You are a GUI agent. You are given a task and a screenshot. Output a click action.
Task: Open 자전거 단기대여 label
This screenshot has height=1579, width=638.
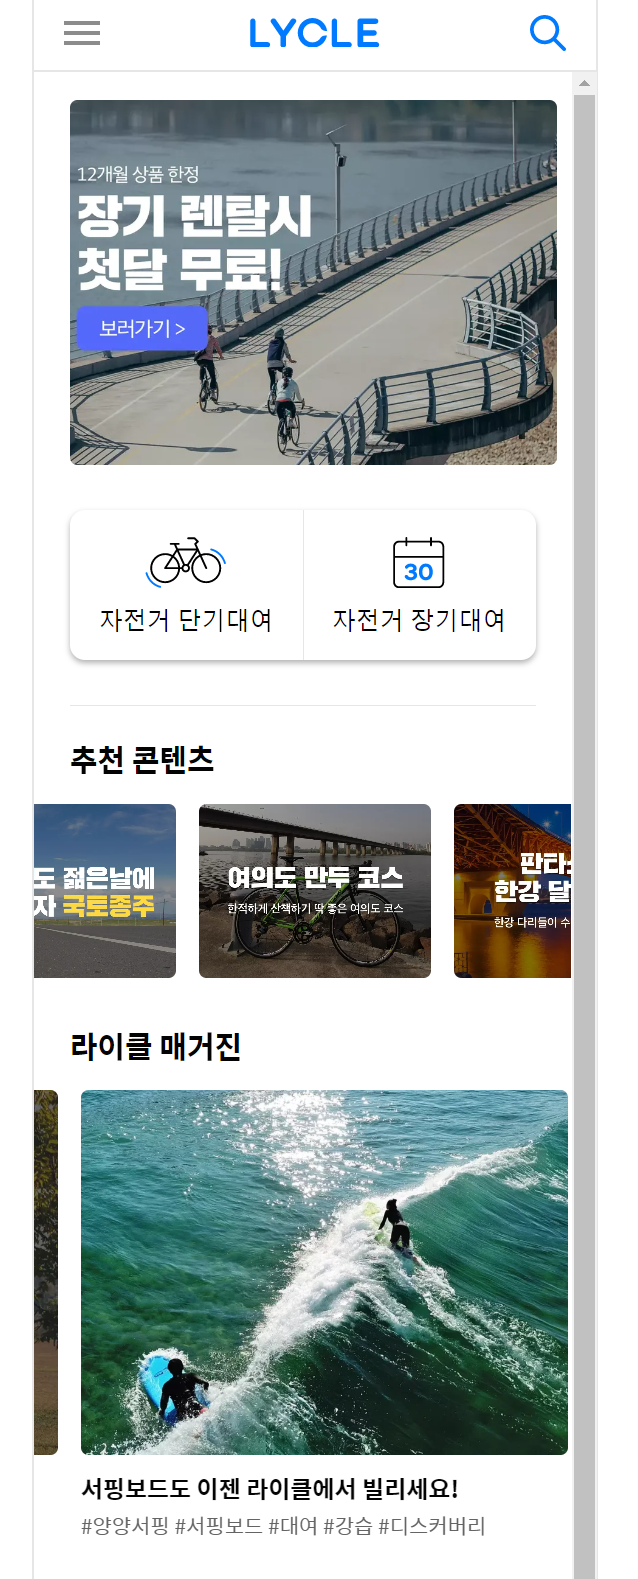(186, 620)
